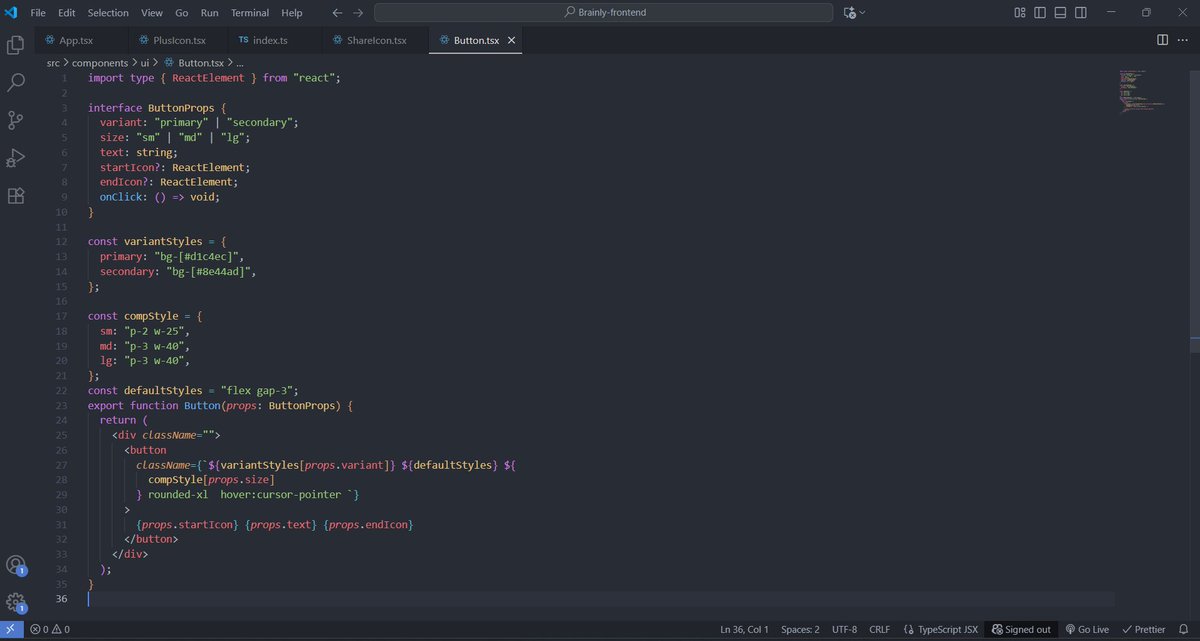Toggle the bottom Panel visibility

[1061, 13]
